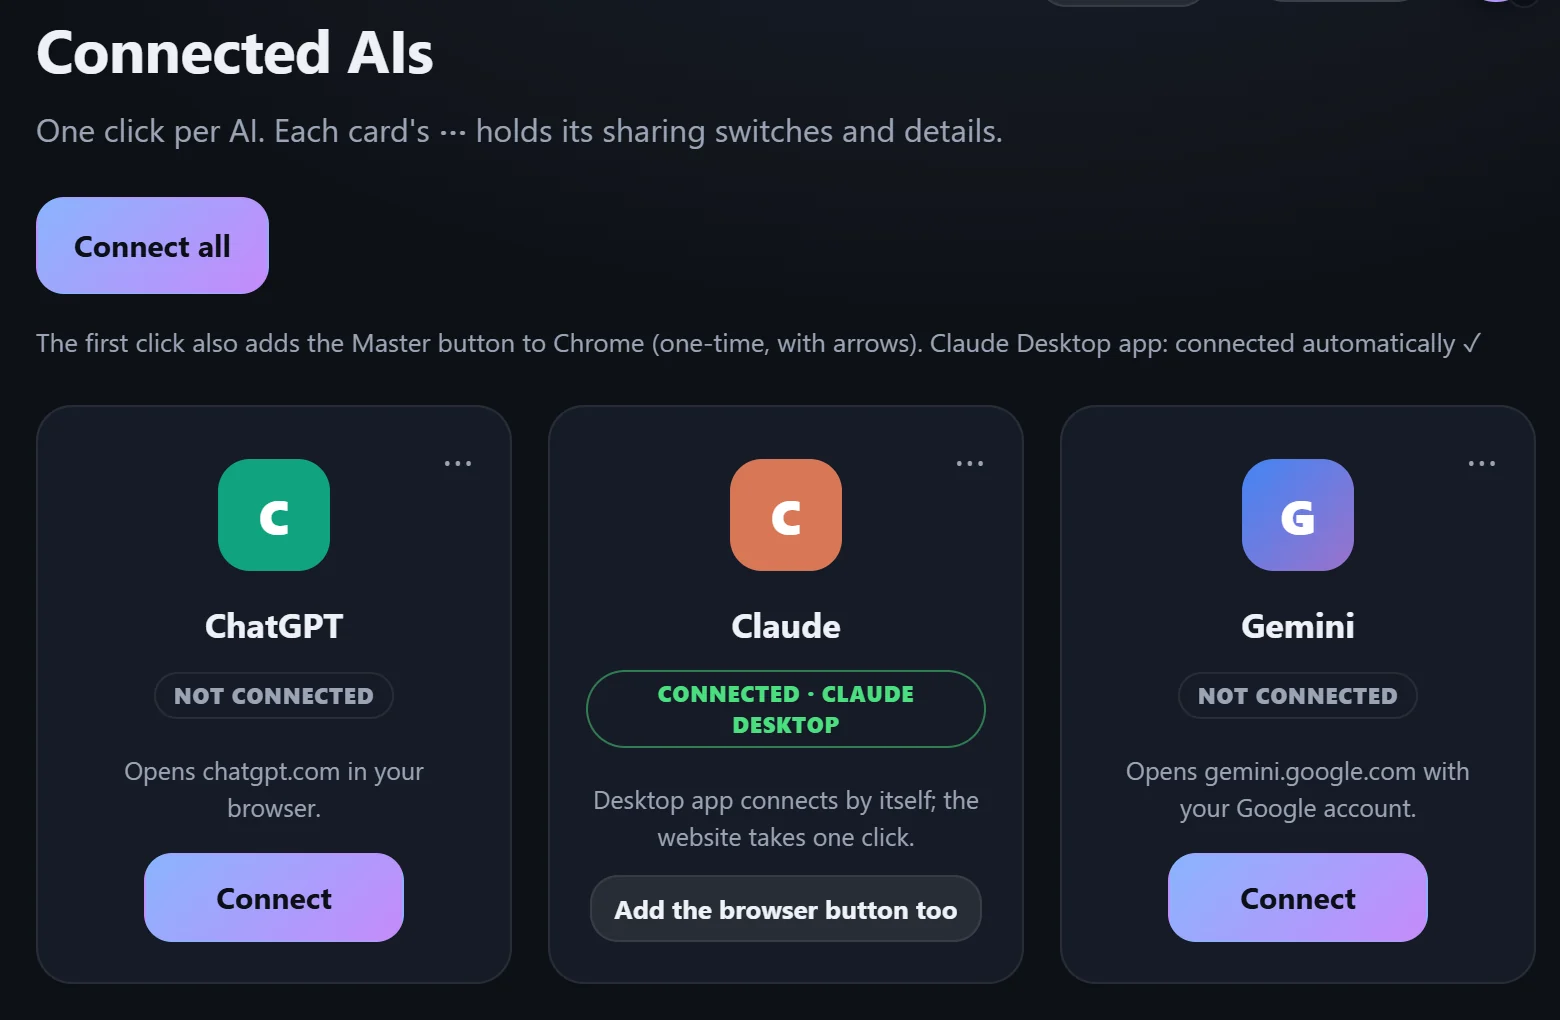The width and height of the screenshot is (1560, 1020).
Task: Open the ChatGPT card's three-dot menu
Action: pyautogui.click(x=458, y=463)
